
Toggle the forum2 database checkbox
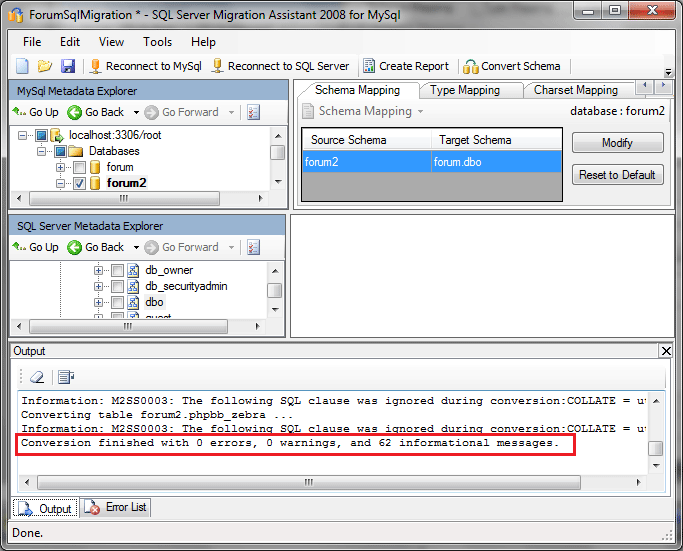click(x=80, y=183)
